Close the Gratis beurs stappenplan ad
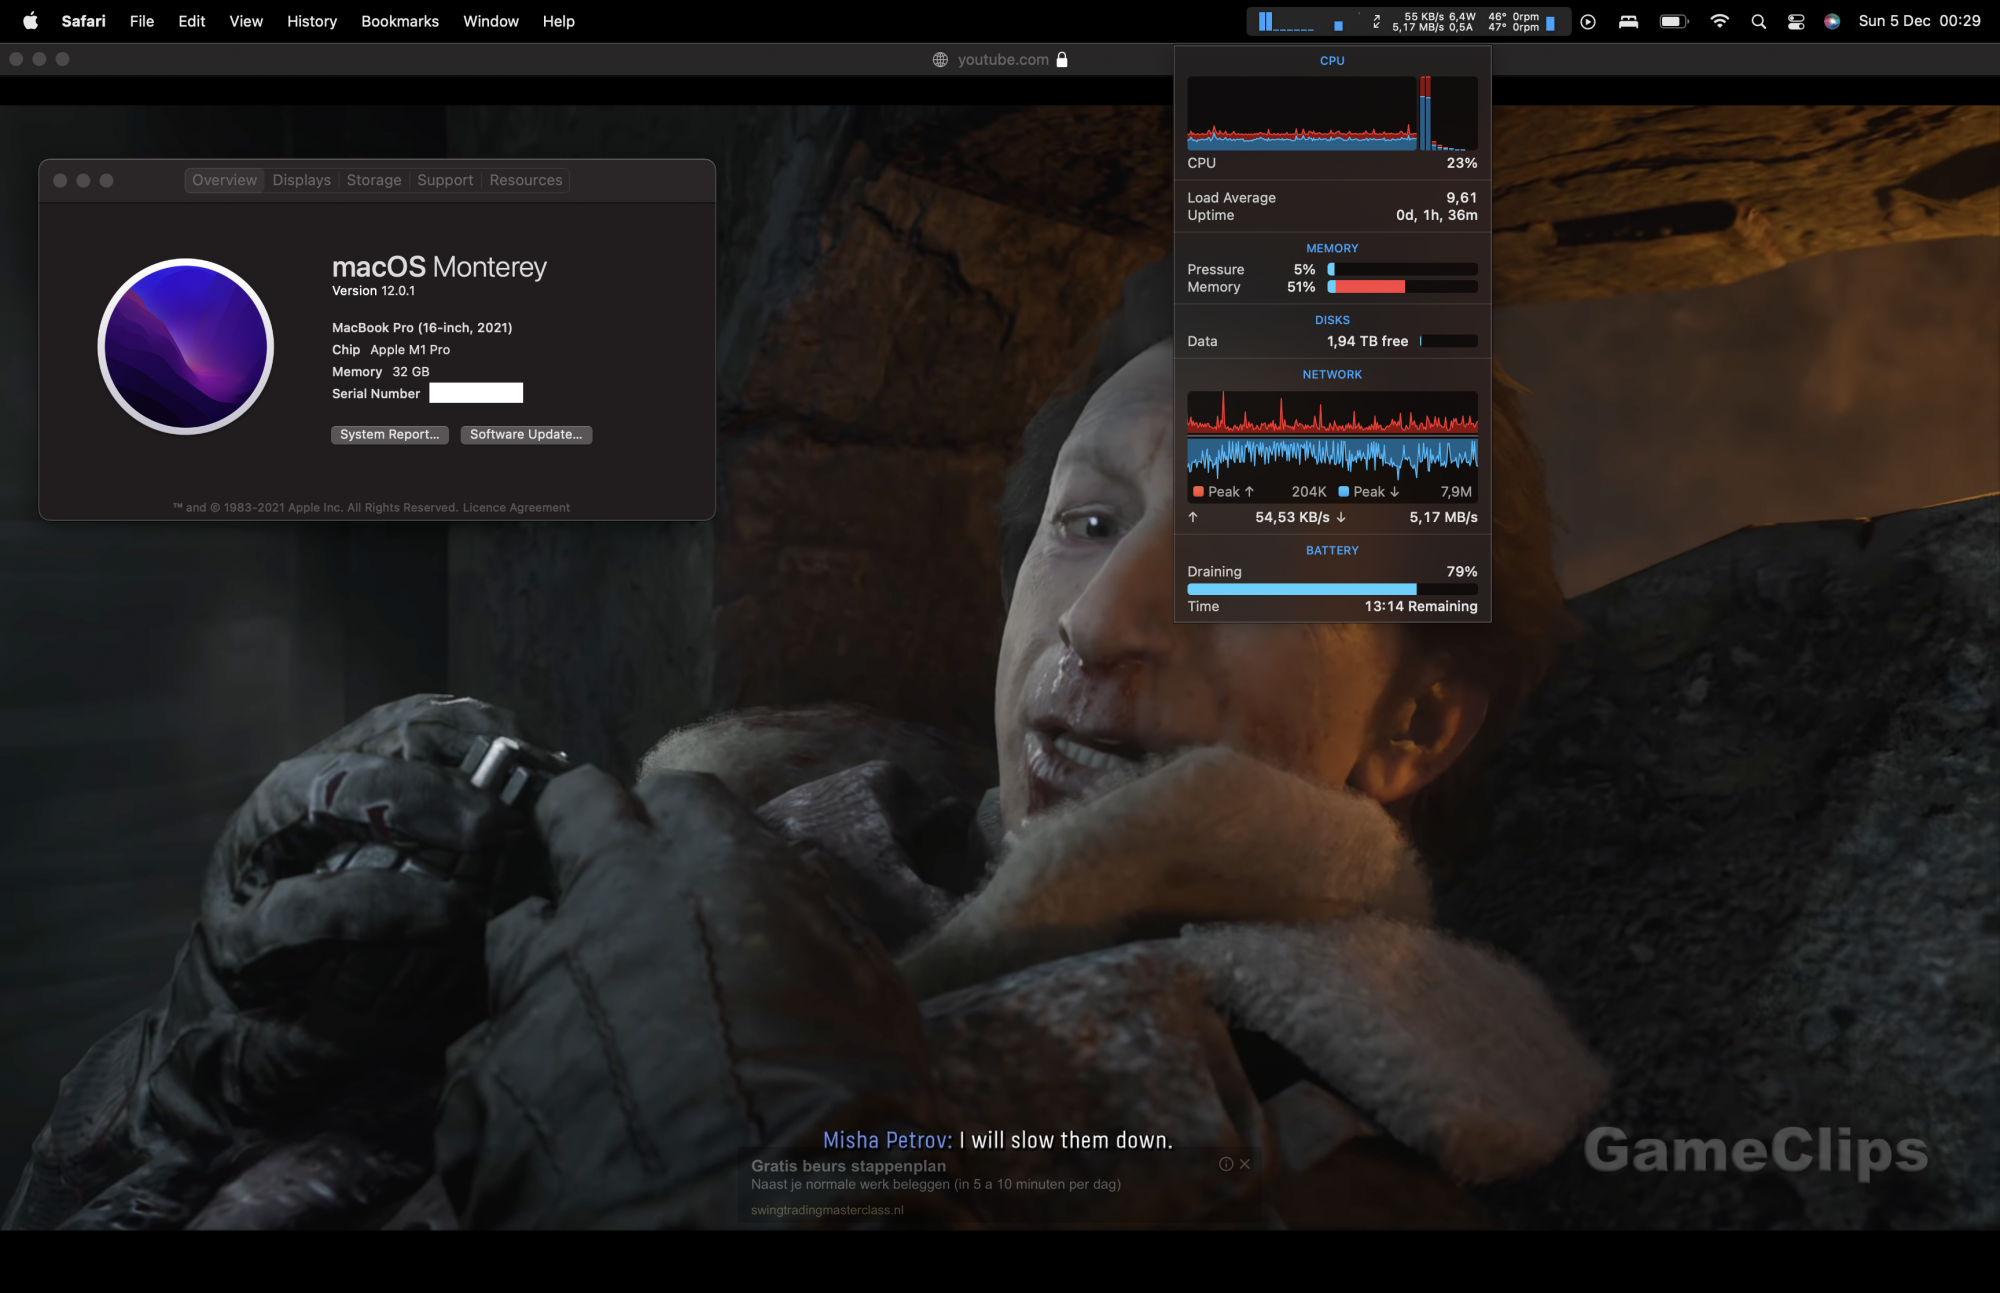This screenshot has height=1293, width=2000. [1245, 1164]
